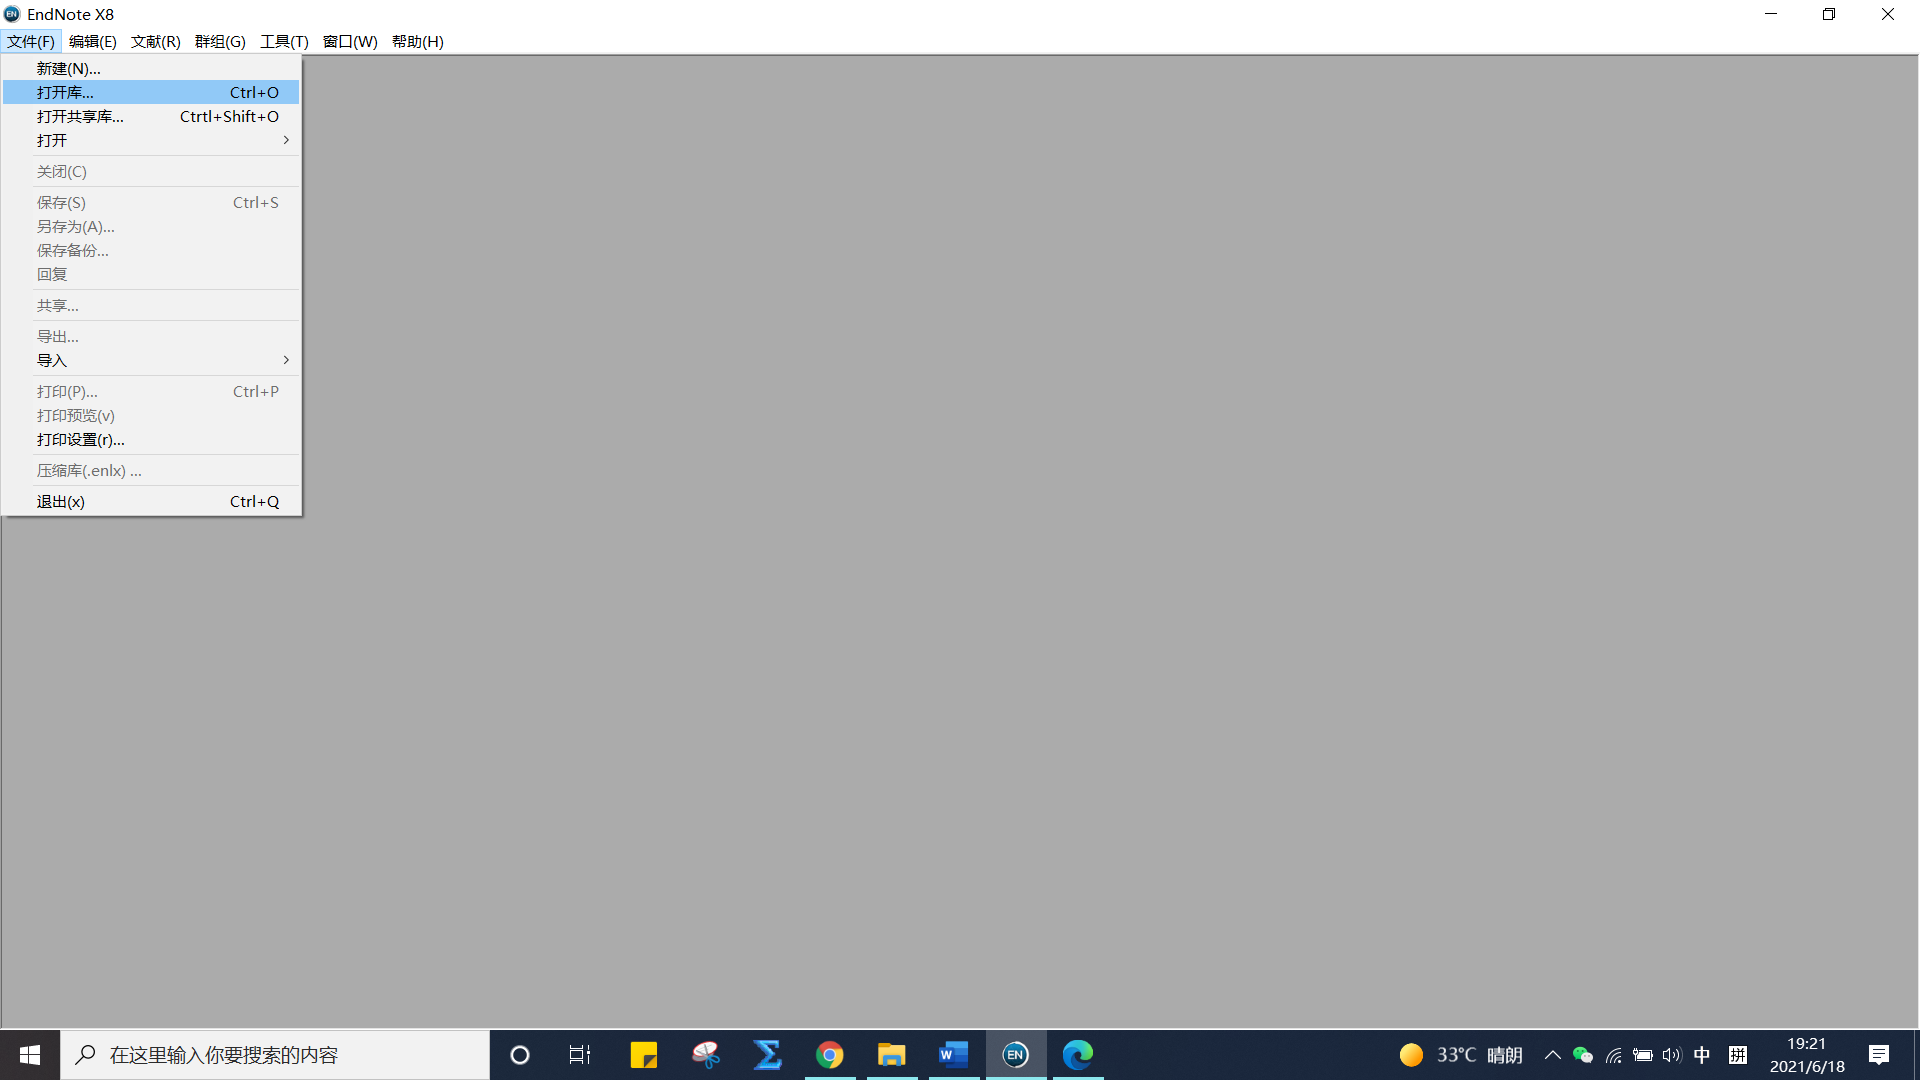Open the Task View button
The image size is (1920, 1080).
click(580, 1055)
